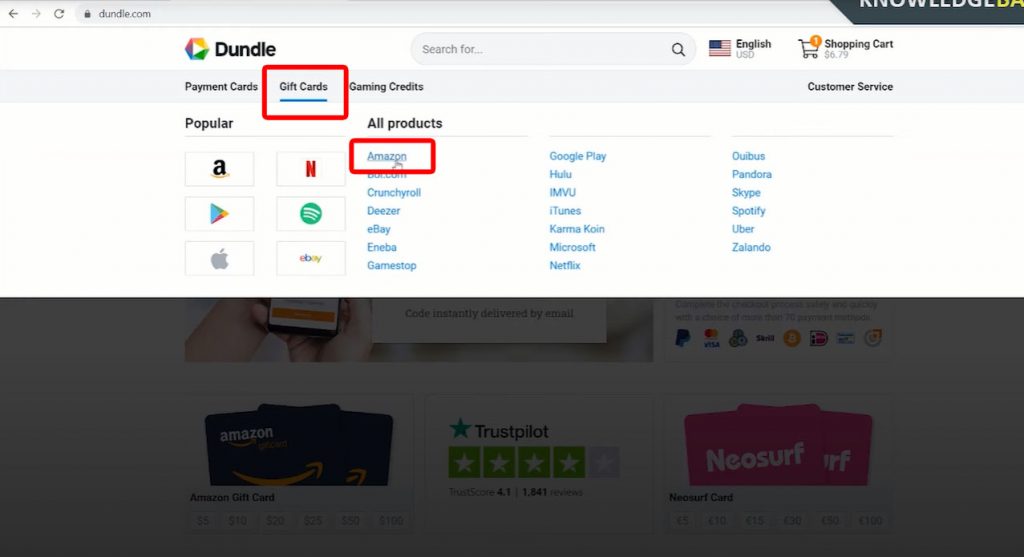Open the Amazon link in All products
1024x557 pixels.
point(387,156)
